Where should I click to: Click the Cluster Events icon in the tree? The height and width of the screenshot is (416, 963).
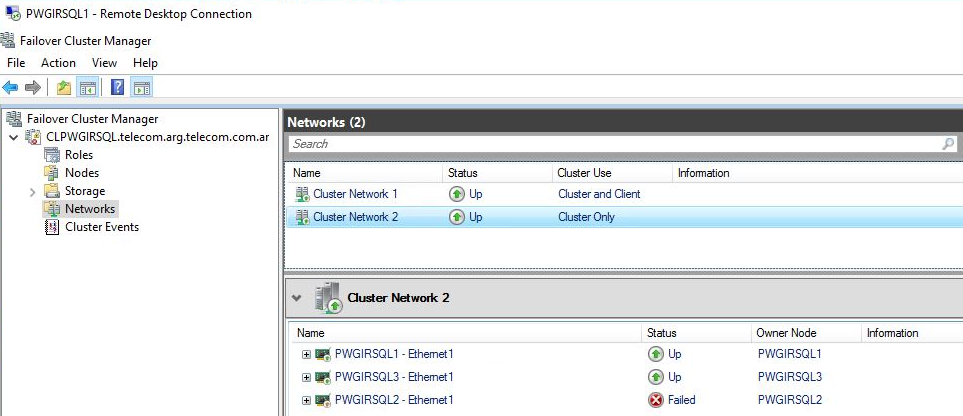pos(52,227)
